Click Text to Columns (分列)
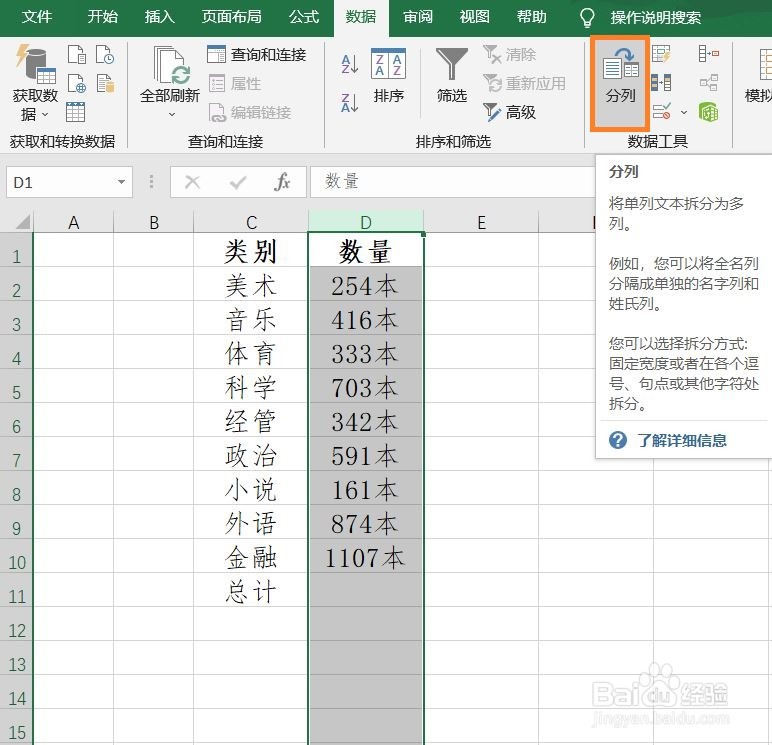The image size is (772, 745). (620, 83)
